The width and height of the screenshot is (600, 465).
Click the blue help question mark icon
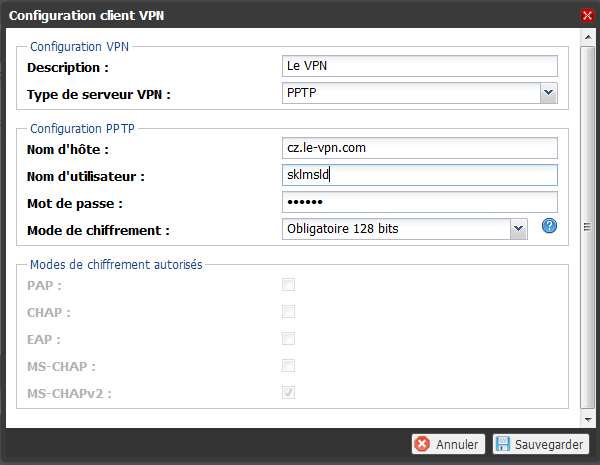pyautogui.click(x=549, y=226)
